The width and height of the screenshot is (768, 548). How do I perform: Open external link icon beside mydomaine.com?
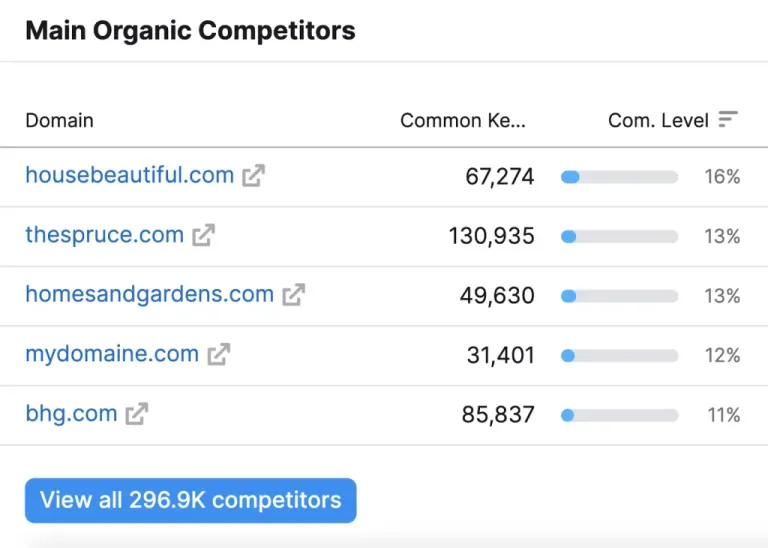click(x=219, y=354)
